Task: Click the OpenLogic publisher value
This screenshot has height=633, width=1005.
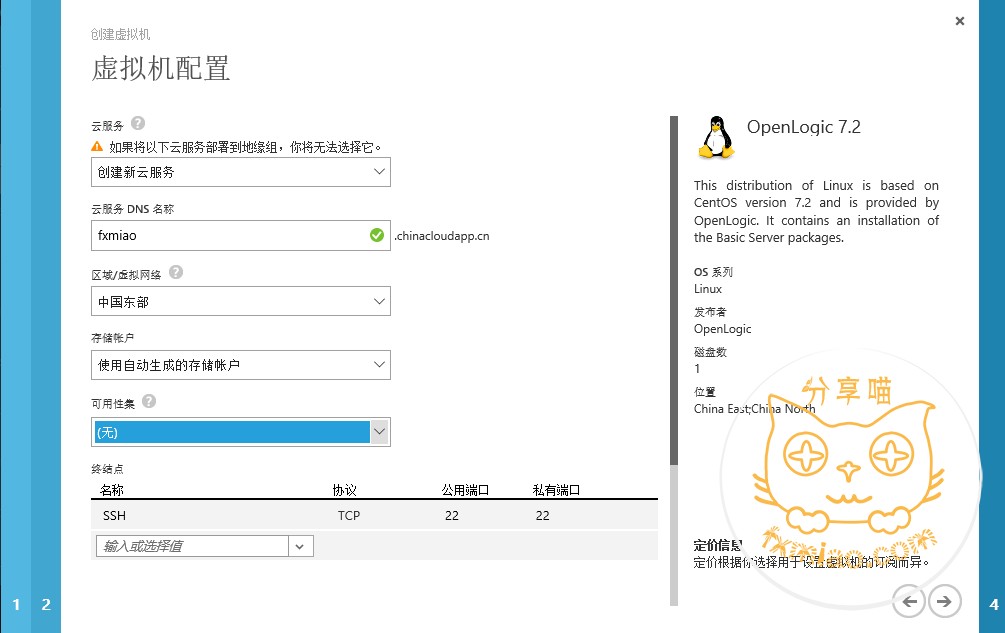Action: 722,329
